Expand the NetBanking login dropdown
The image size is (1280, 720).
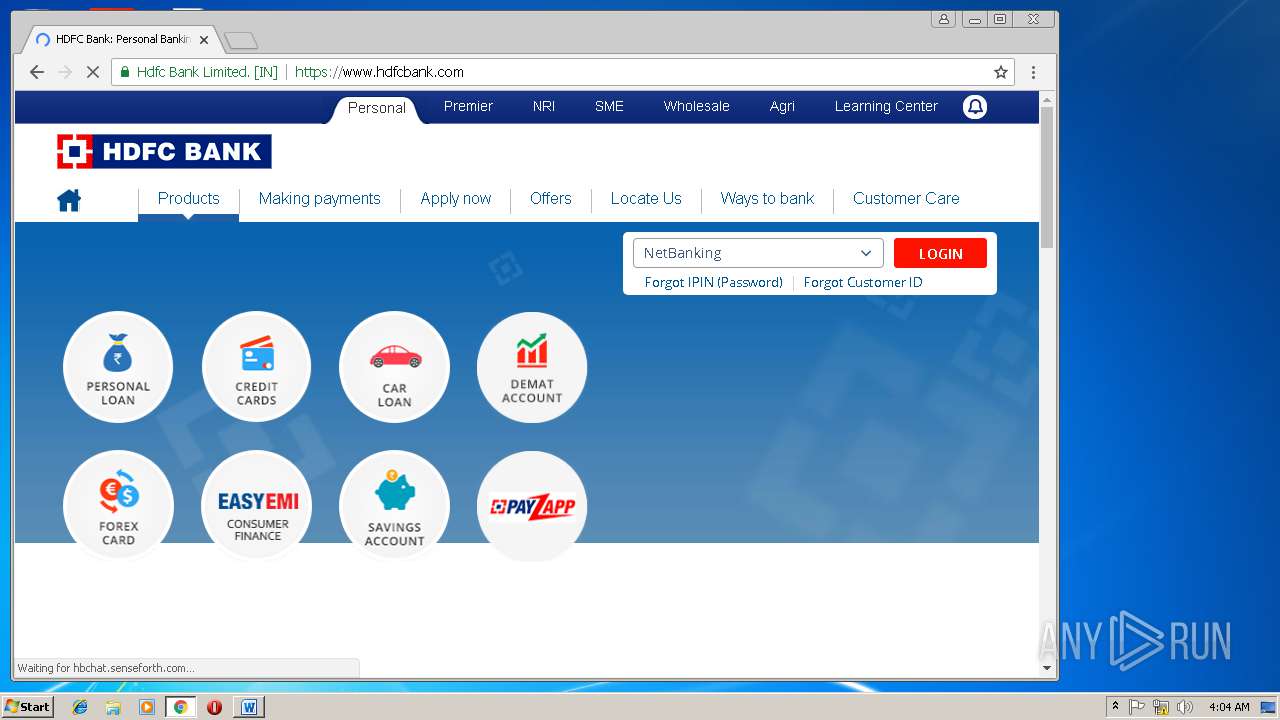click(758, 253)
